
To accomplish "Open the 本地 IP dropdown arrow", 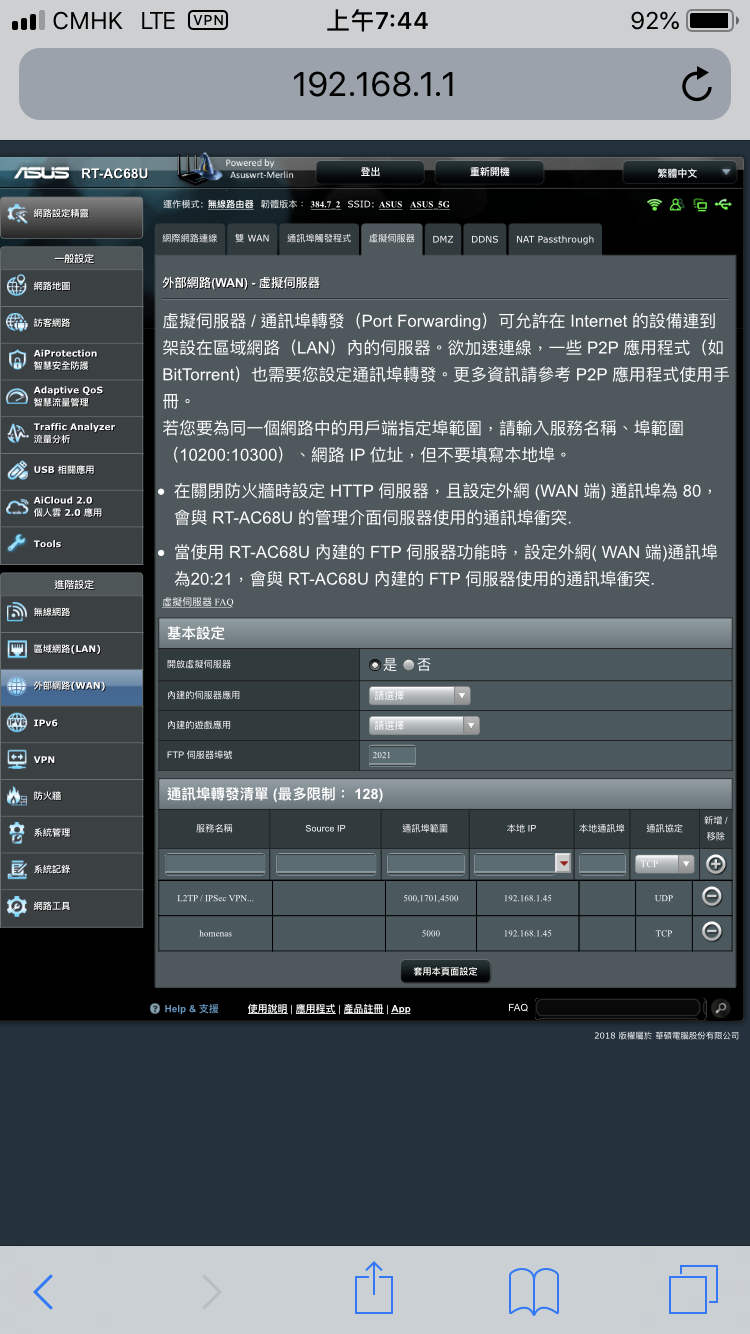I will tap(563, 864).
